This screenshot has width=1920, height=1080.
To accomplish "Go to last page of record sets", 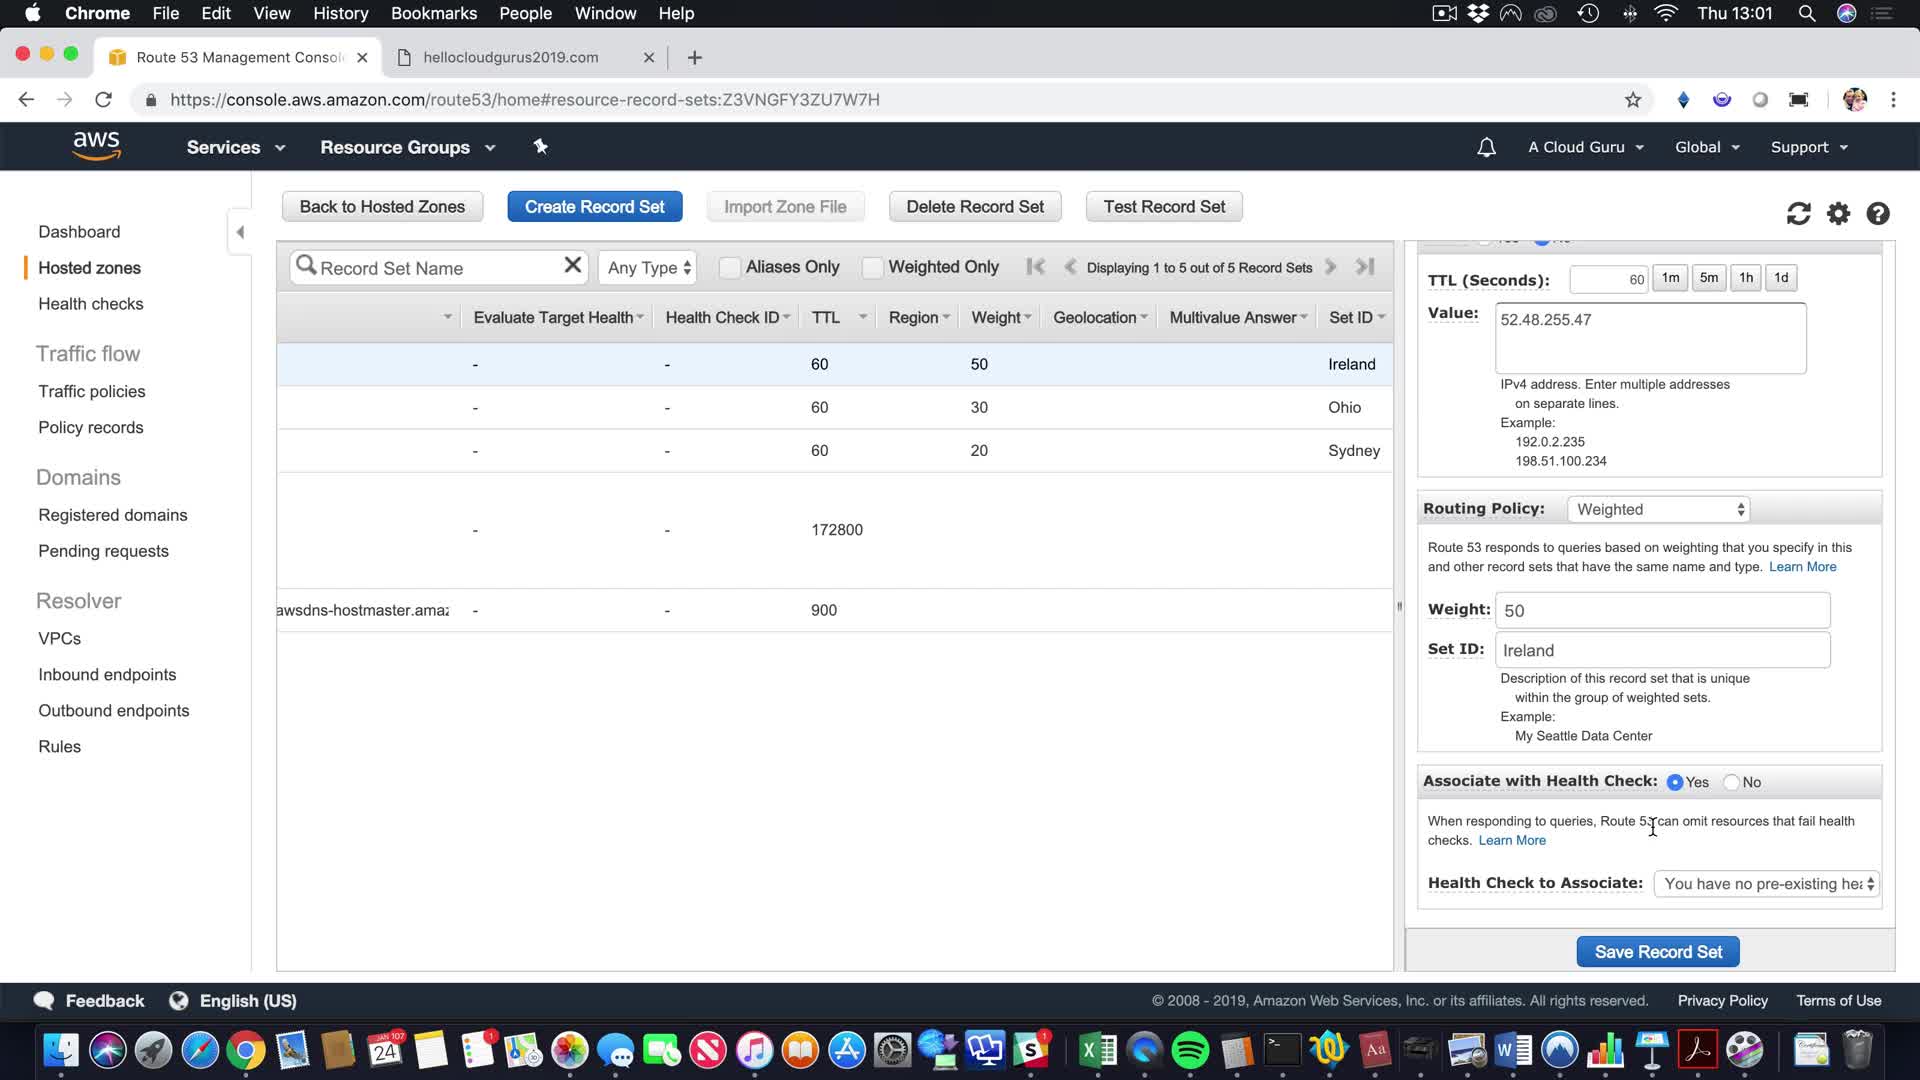I will pos(1365,266).
